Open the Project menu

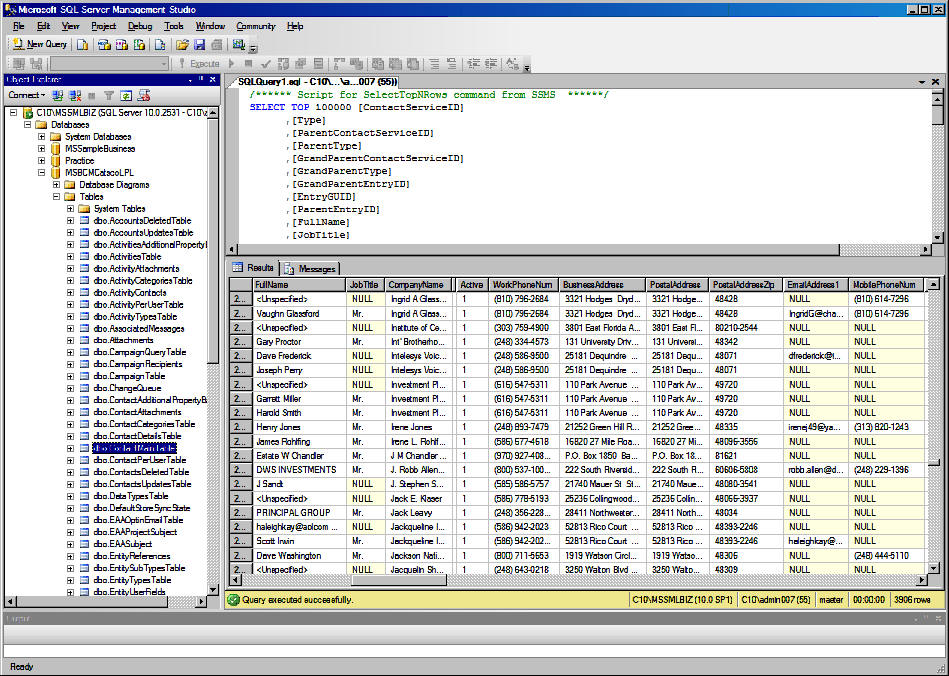point(103,26)
